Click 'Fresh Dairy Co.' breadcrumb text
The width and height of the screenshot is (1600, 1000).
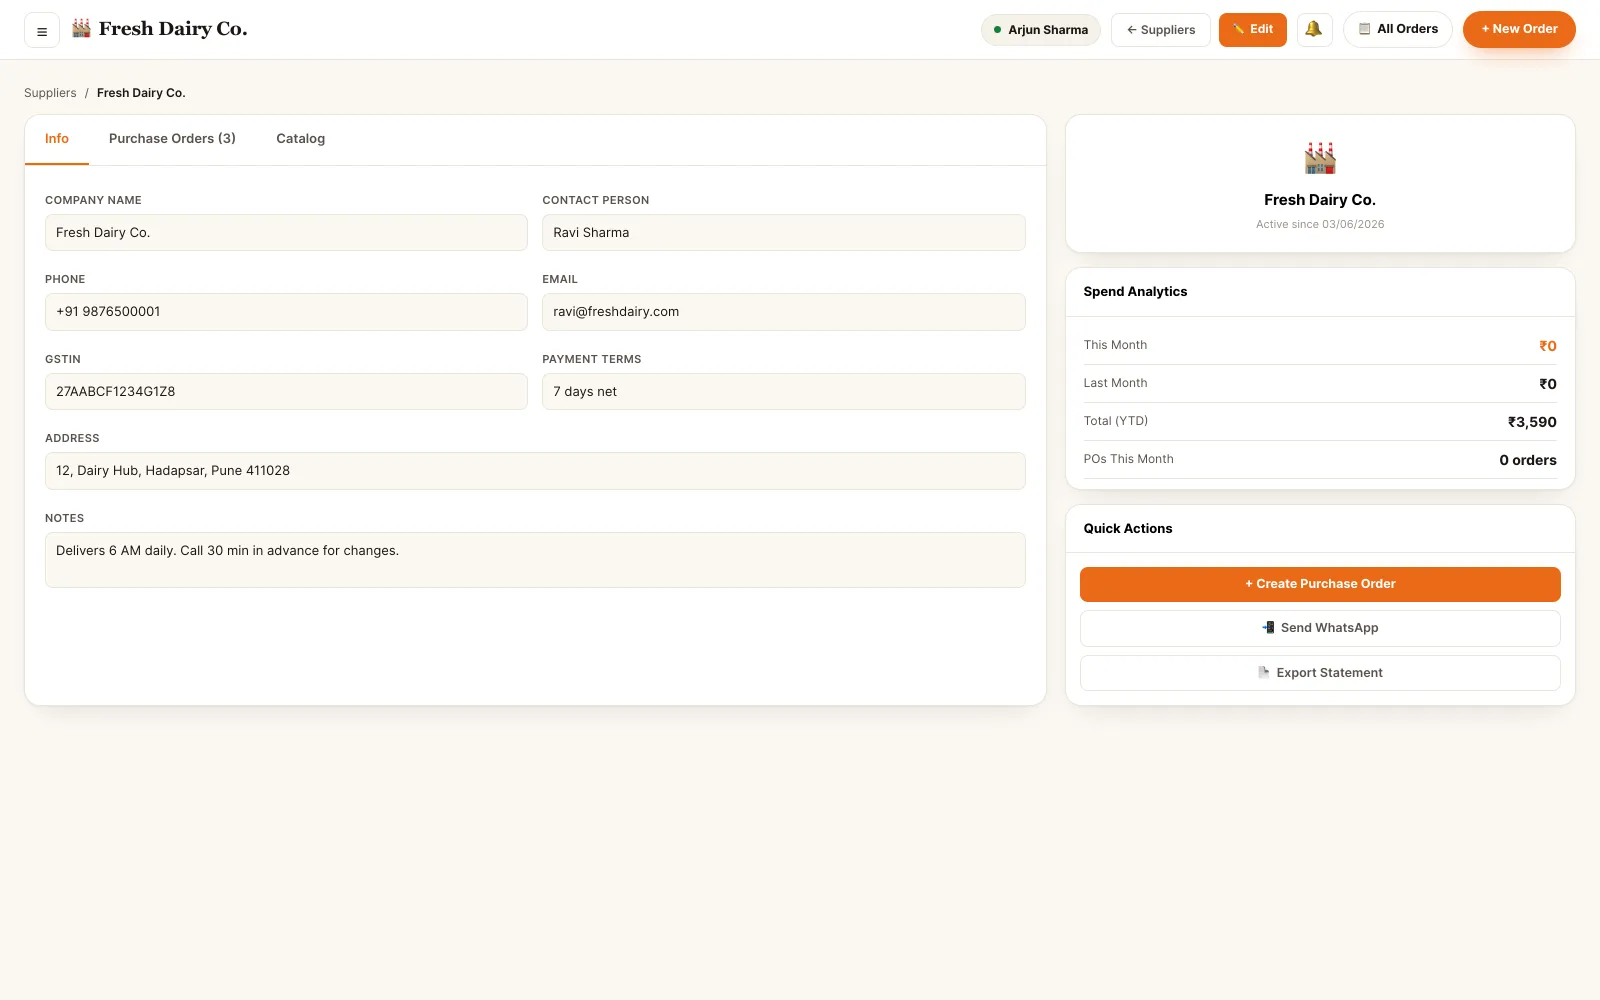pyautogui.click(x=141, y=93)
